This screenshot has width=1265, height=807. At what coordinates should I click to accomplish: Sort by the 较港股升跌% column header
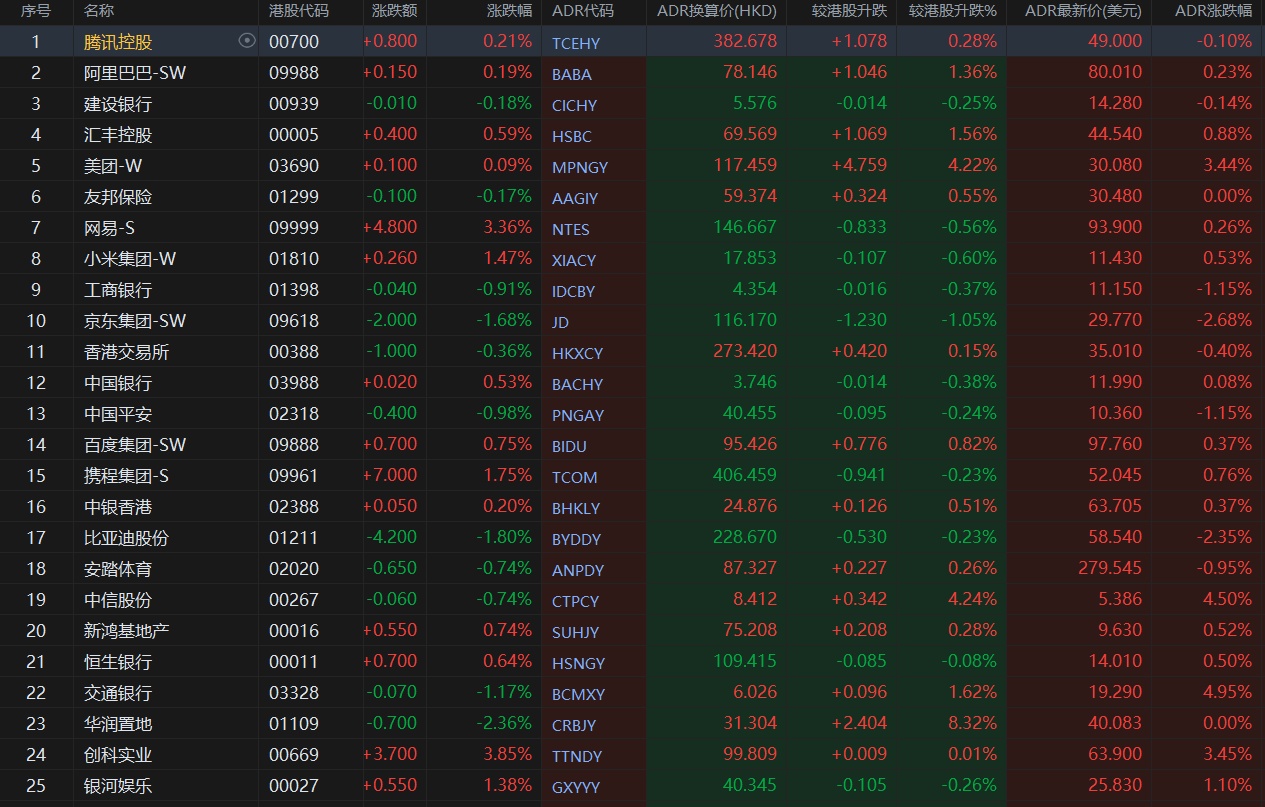click(x=953, y=11)
